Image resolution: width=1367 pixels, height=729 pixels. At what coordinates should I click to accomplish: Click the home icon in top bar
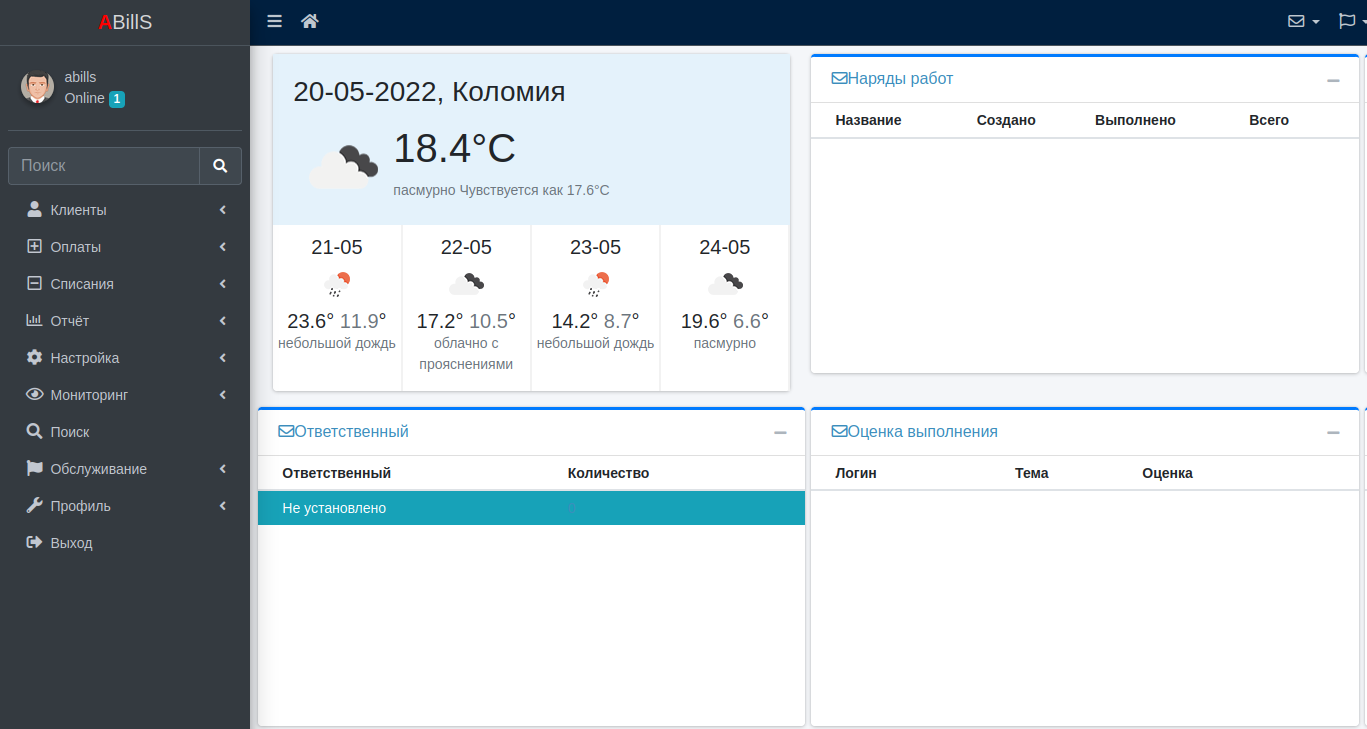point(310,21)
